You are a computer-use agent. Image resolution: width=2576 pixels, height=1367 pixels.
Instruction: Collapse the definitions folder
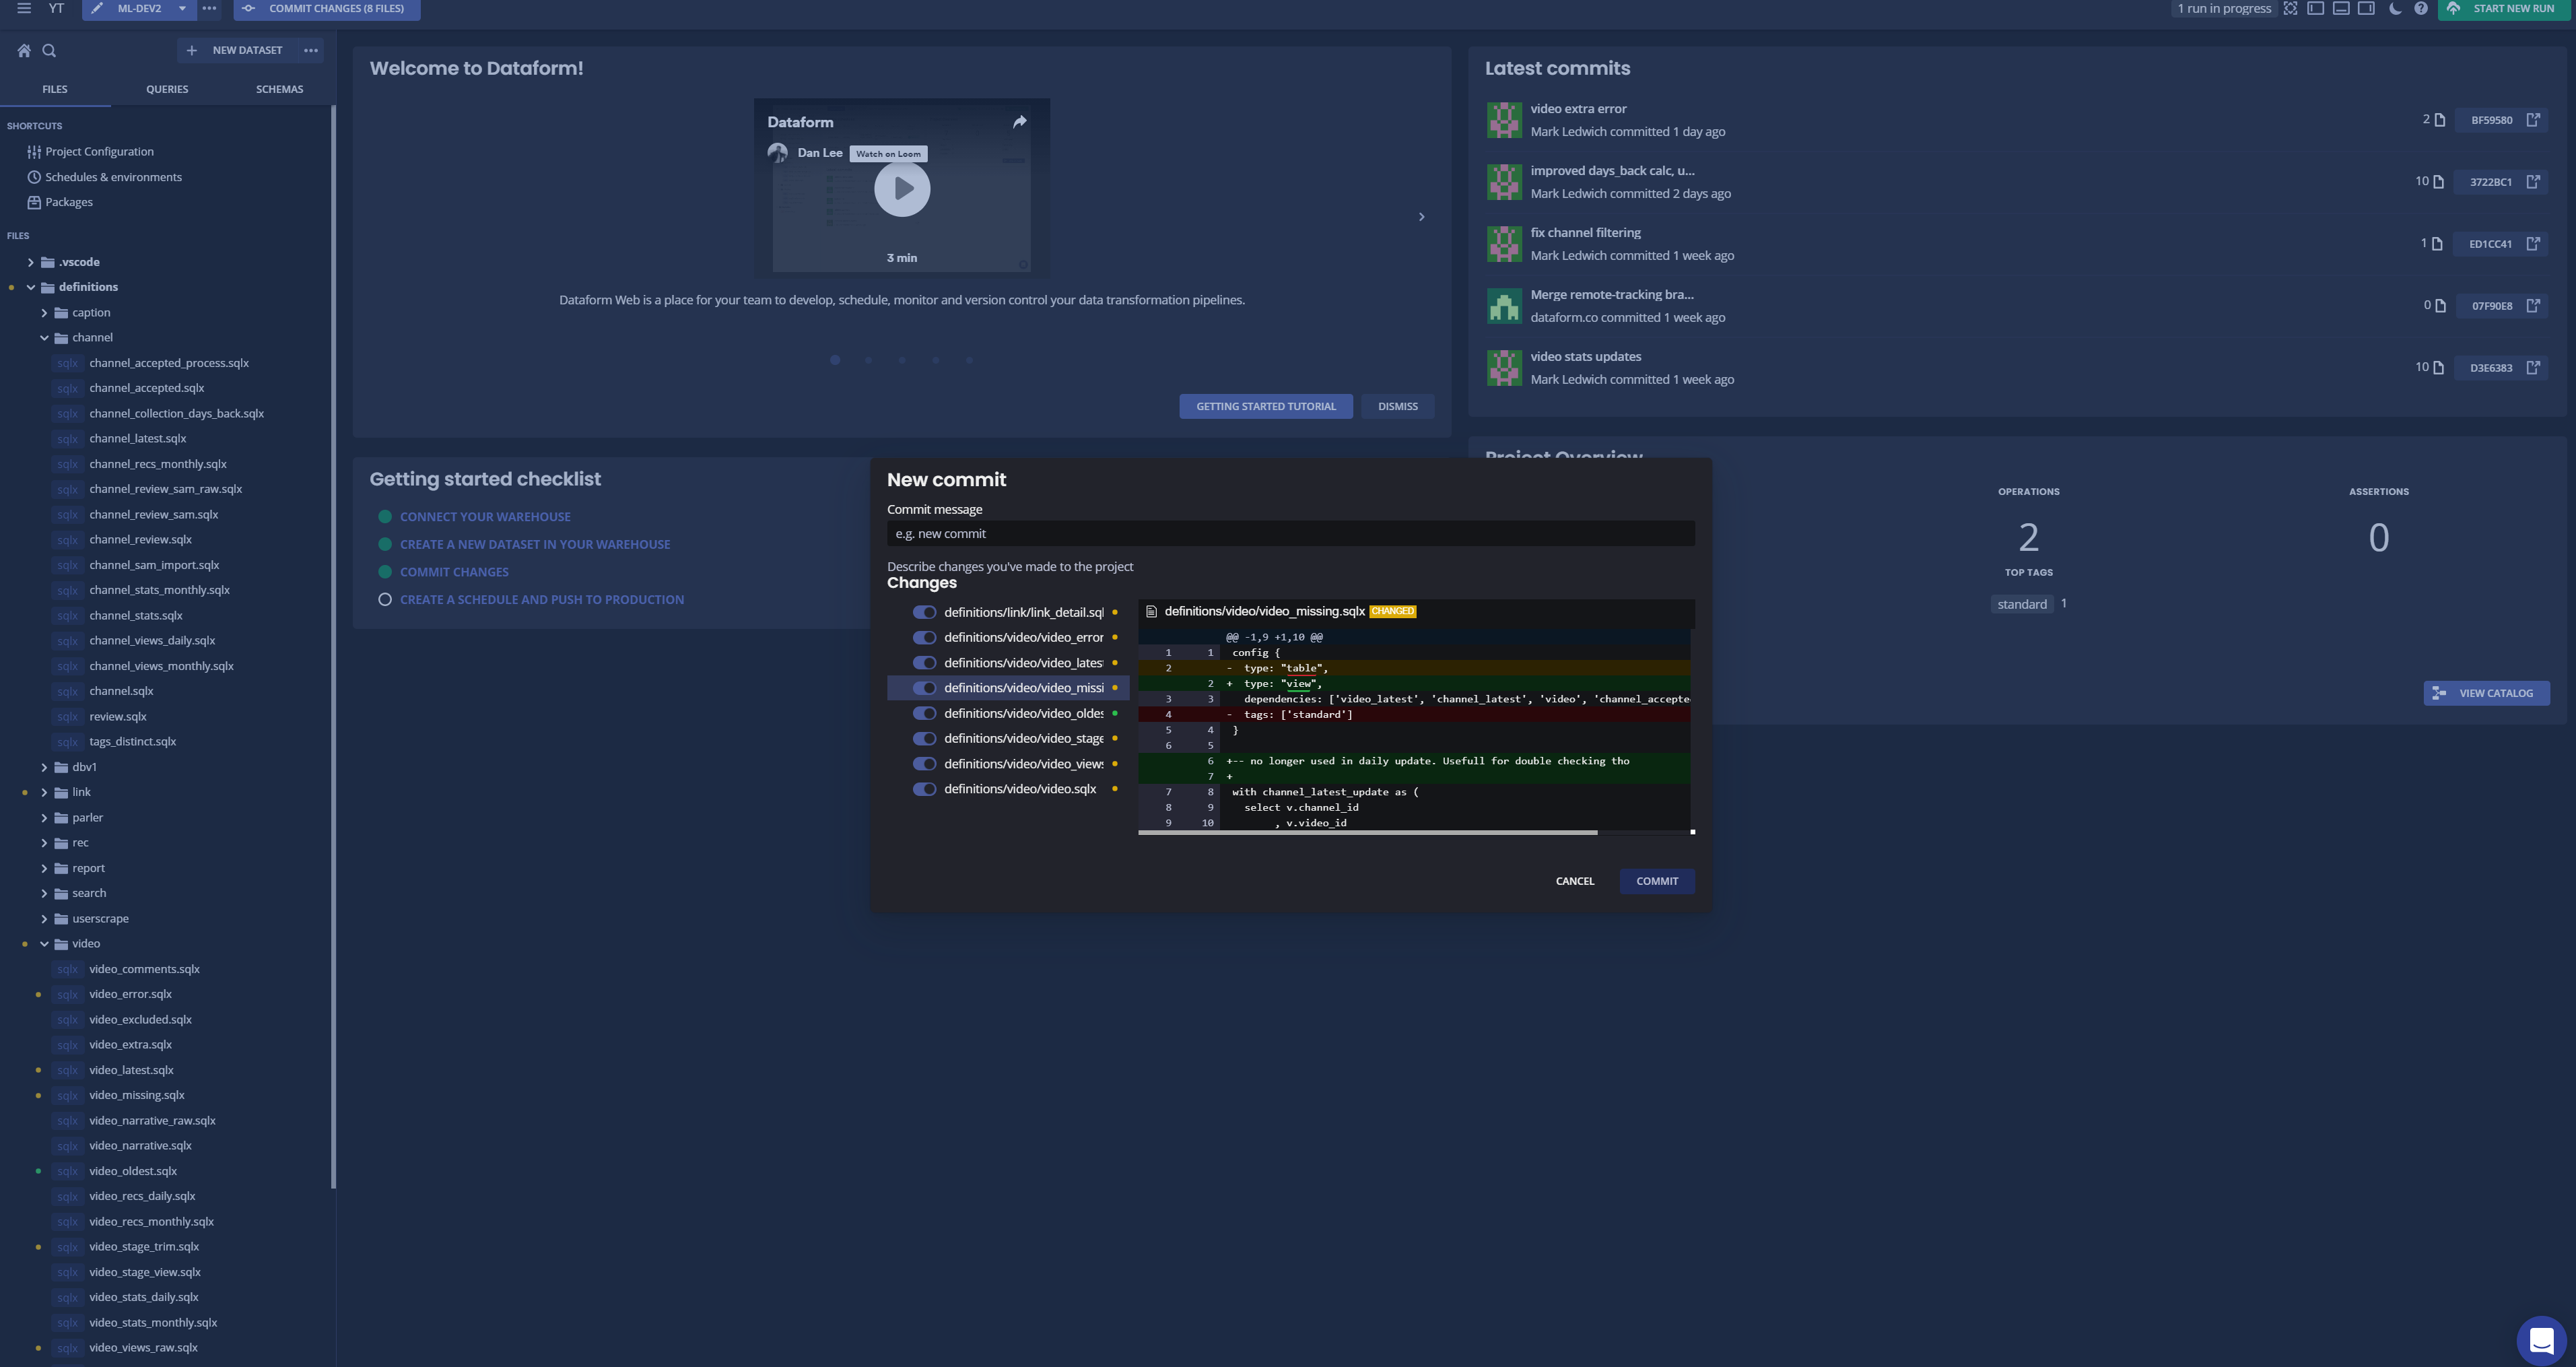(30, 287)
